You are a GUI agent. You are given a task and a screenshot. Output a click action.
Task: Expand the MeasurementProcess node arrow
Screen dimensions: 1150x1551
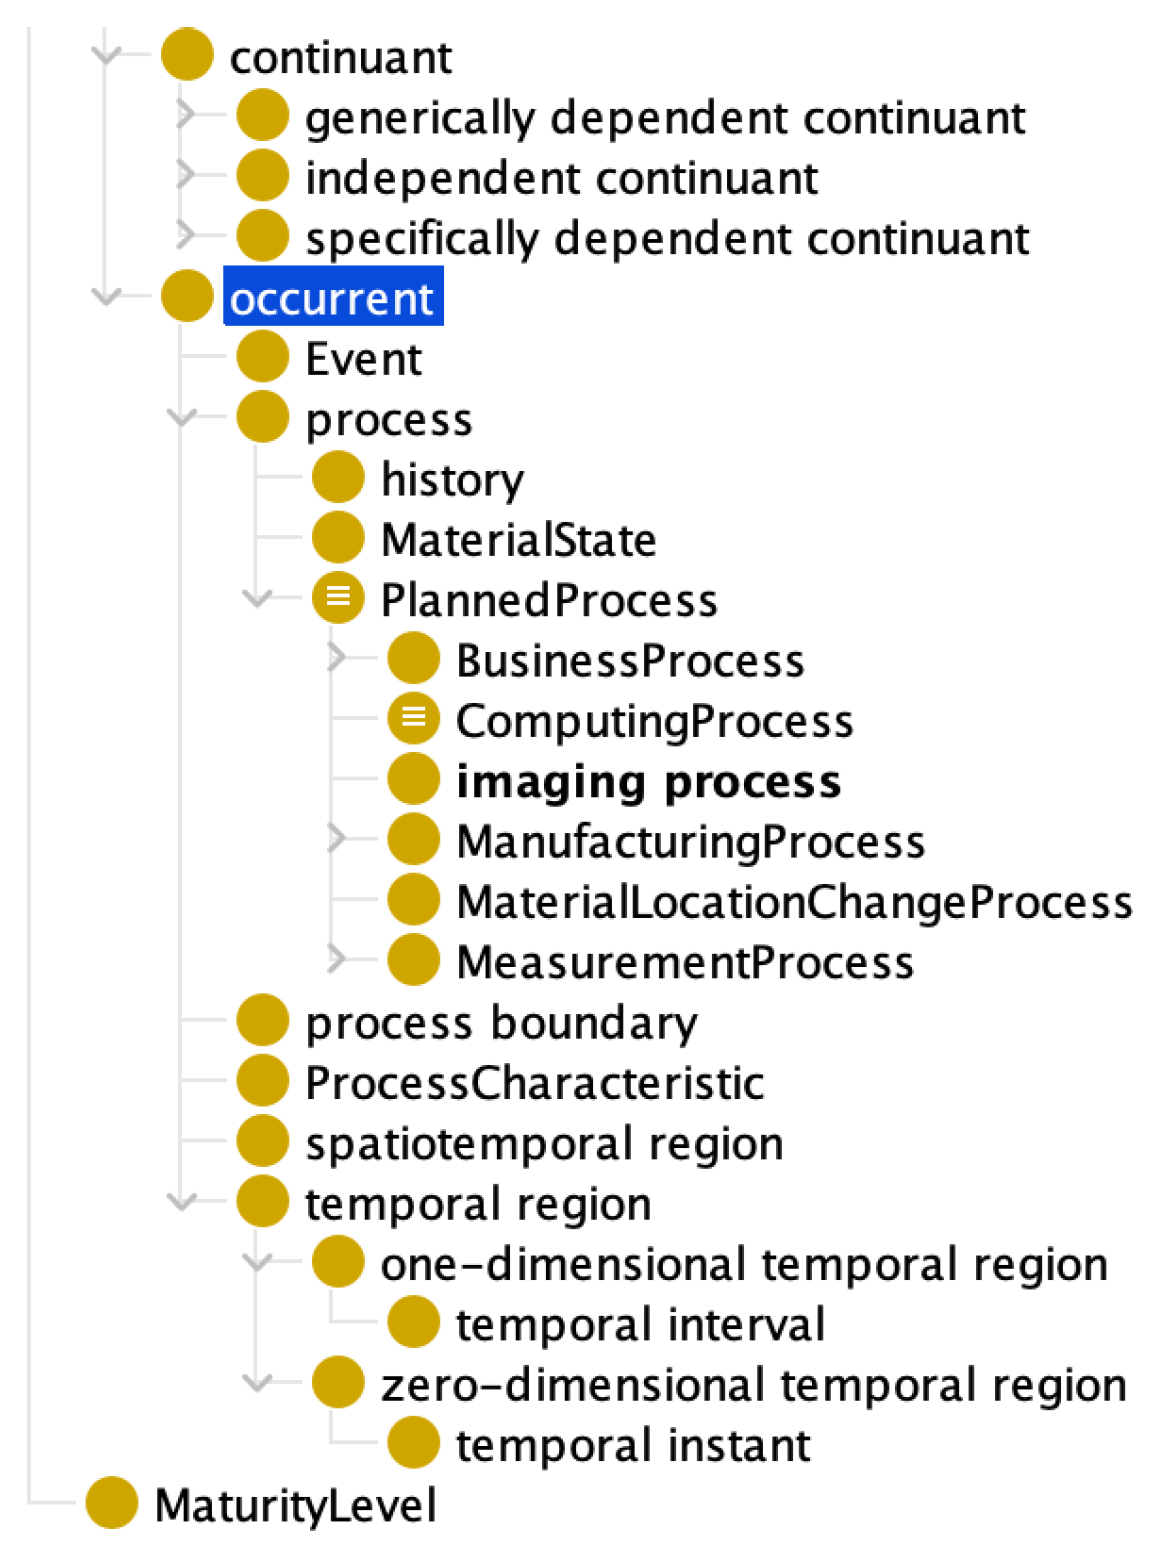point(337,960)
